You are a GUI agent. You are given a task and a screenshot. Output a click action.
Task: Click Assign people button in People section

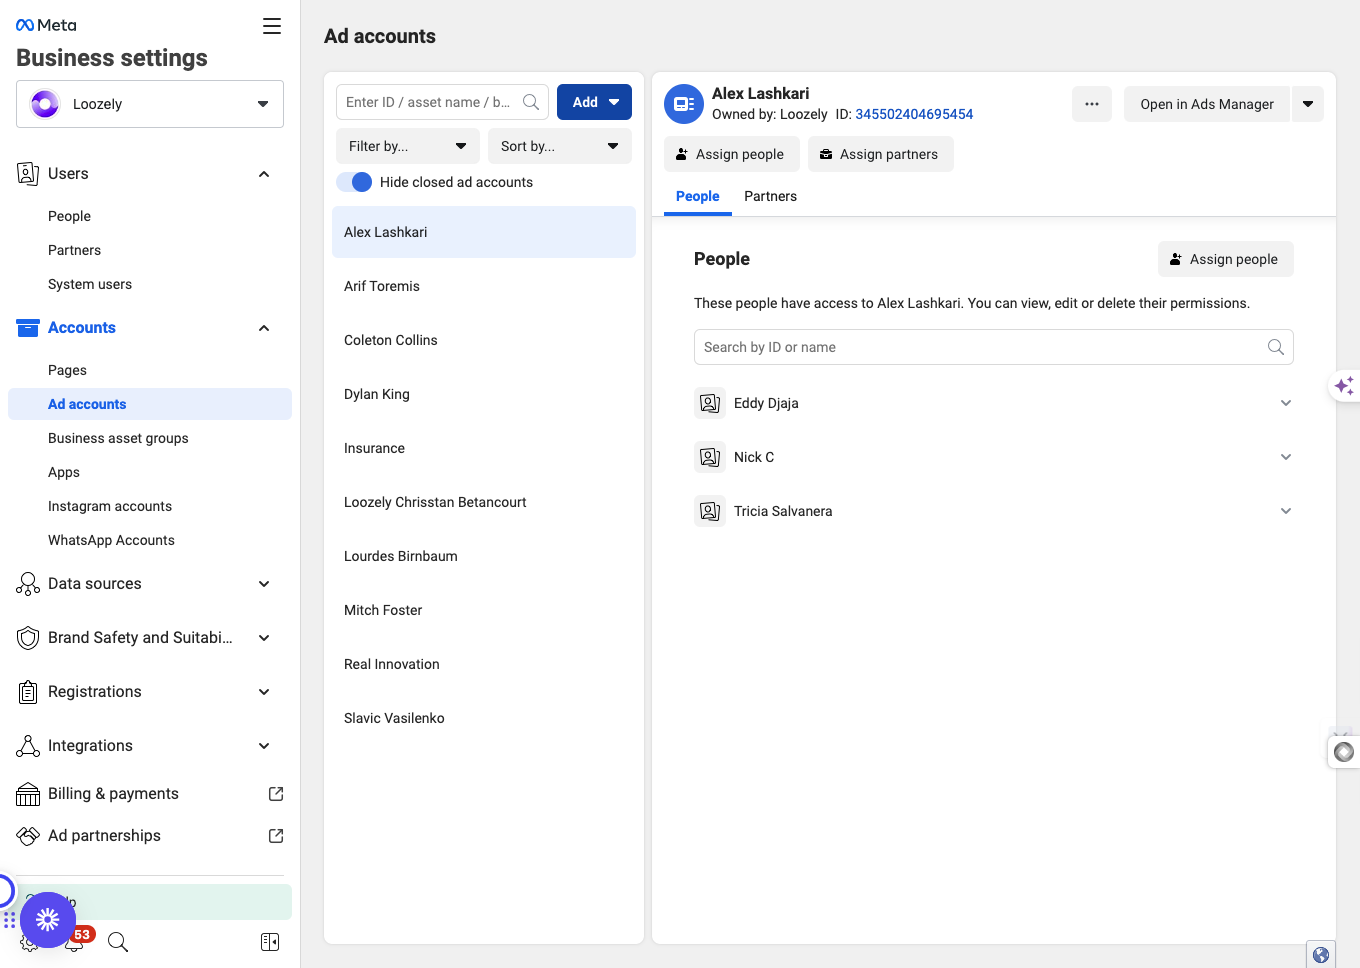tap(1226, 259)
